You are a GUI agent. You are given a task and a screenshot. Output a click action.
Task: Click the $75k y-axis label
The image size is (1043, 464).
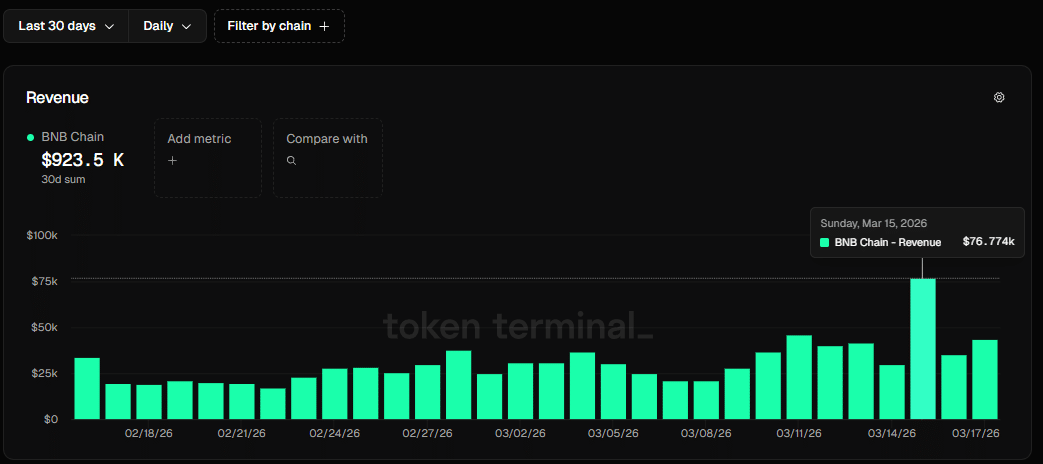[x=45, y=282]
